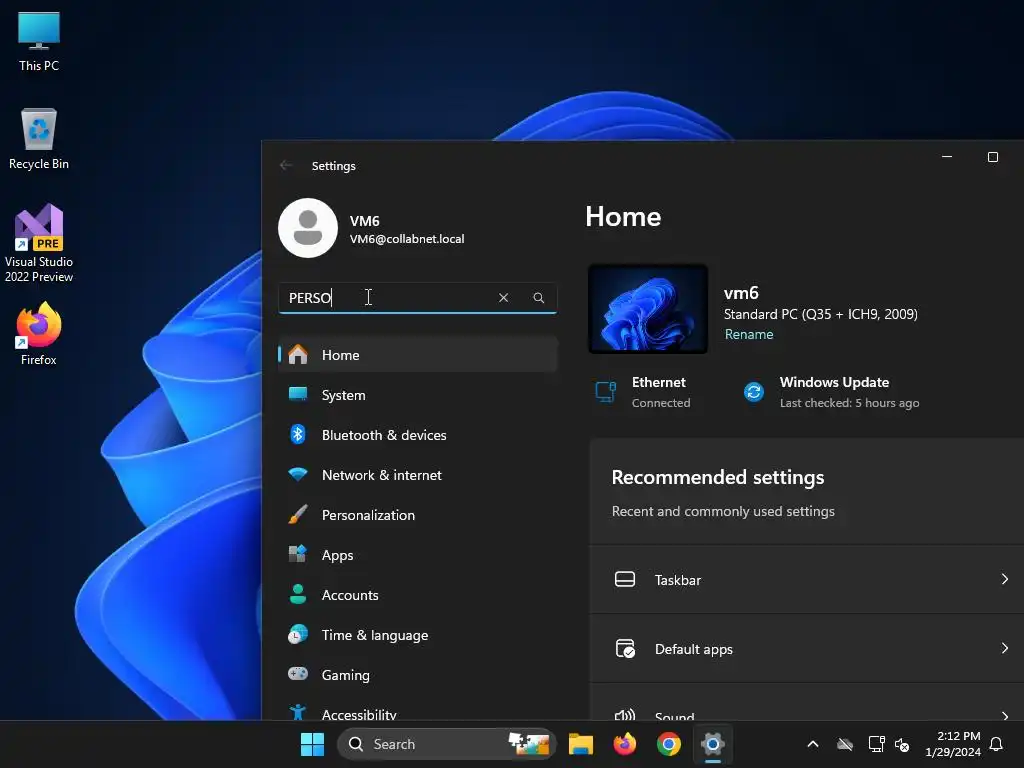This screenshot has width=1024, height=768.
Task: Click the back arrow in Settings
Action: click(285, 165)
